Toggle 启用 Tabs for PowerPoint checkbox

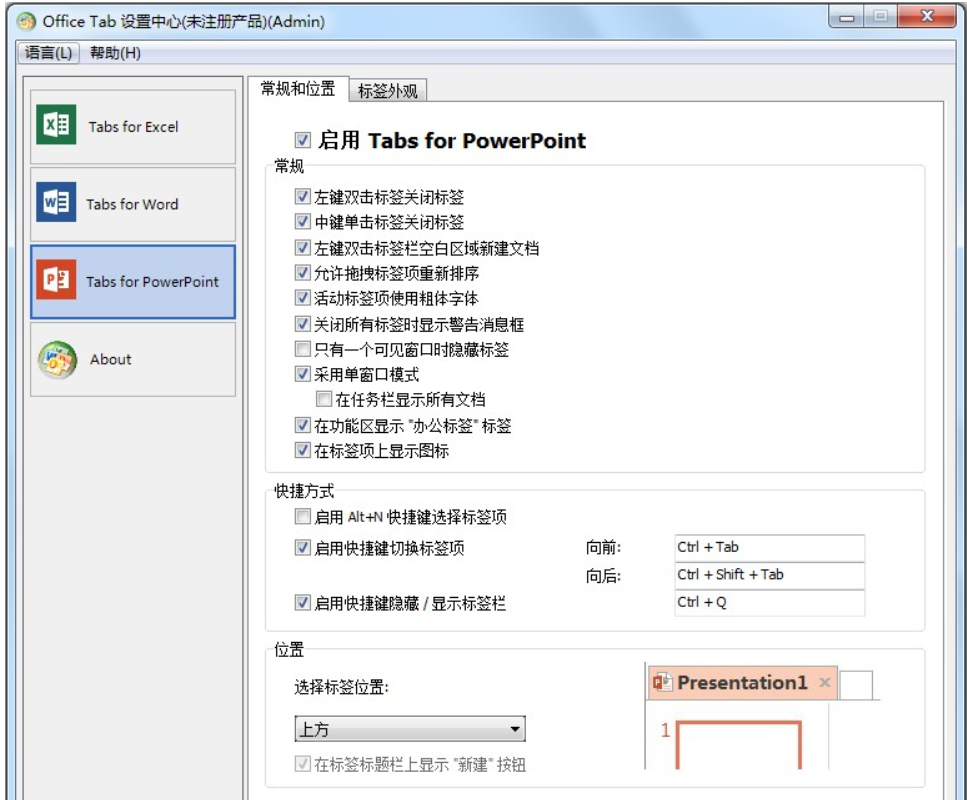click(302, 140)
